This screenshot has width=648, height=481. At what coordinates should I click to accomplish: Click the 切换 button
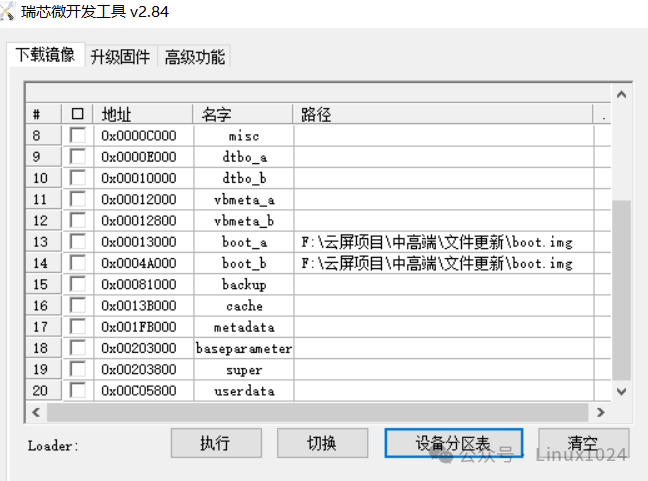(322, 443)
